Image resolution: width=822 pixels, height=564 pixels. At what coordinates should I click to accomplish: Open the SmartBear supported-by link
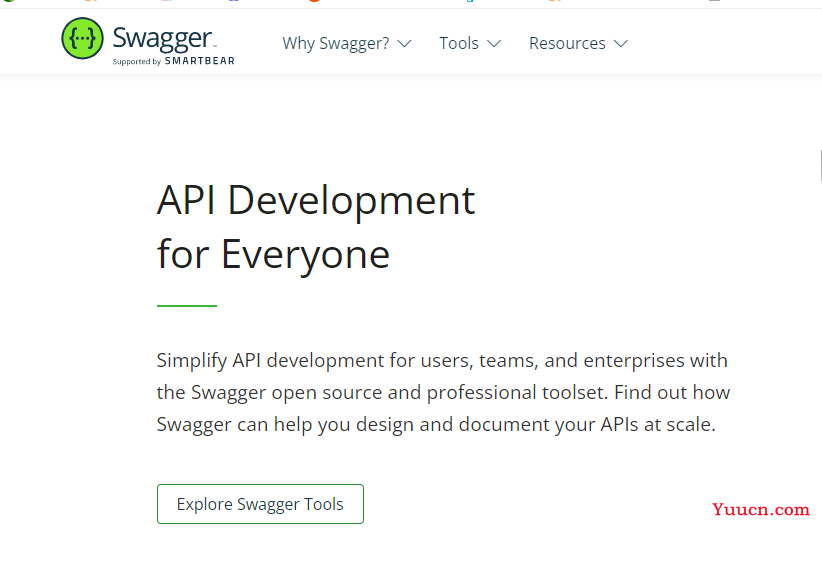pos(174,61)
